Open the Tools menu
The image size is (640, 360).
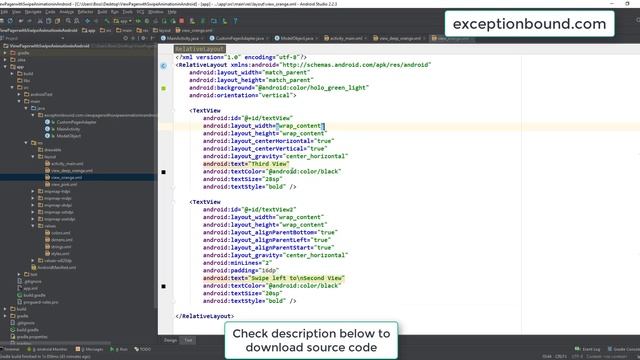[x=127, y=12]
